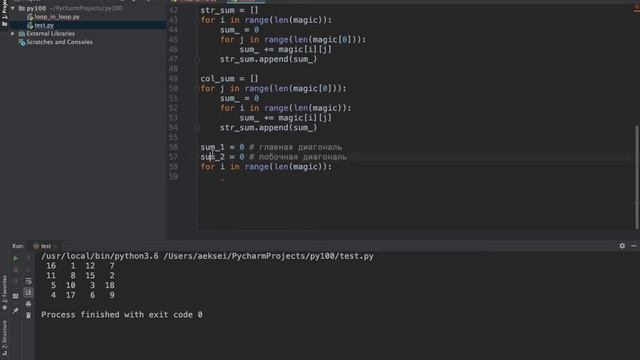Click the editor vertical scrollbar
The width and height of the screenshot is (640, 360).
(636, 178)
